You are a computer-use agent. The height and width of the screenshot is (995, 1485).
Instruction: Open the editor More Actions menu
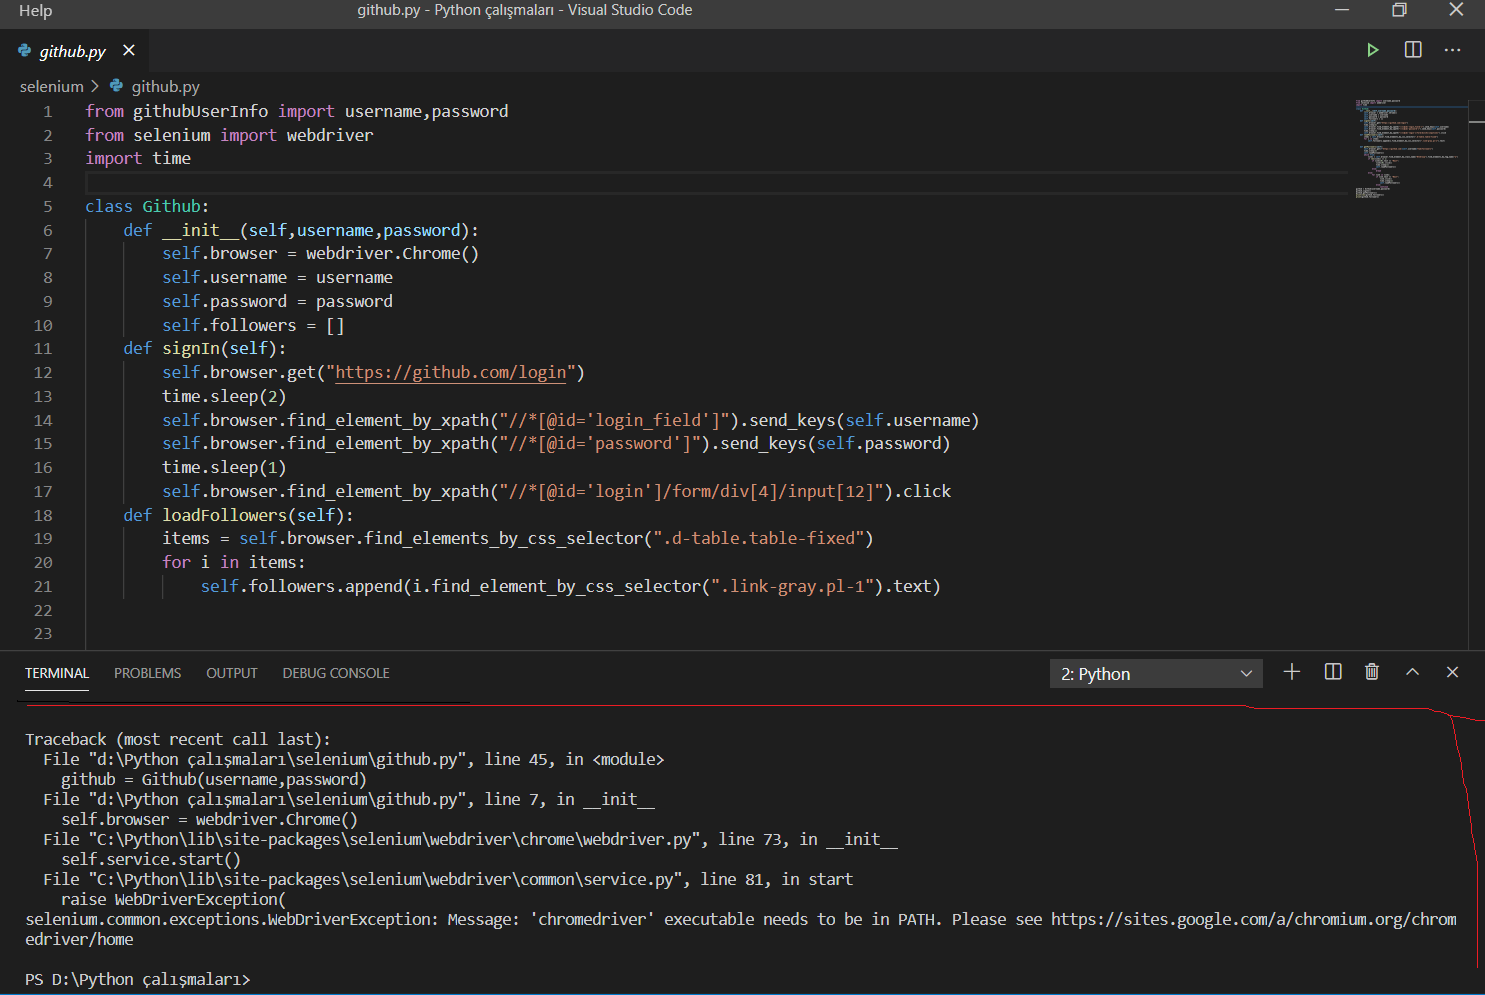point(1452,50)
